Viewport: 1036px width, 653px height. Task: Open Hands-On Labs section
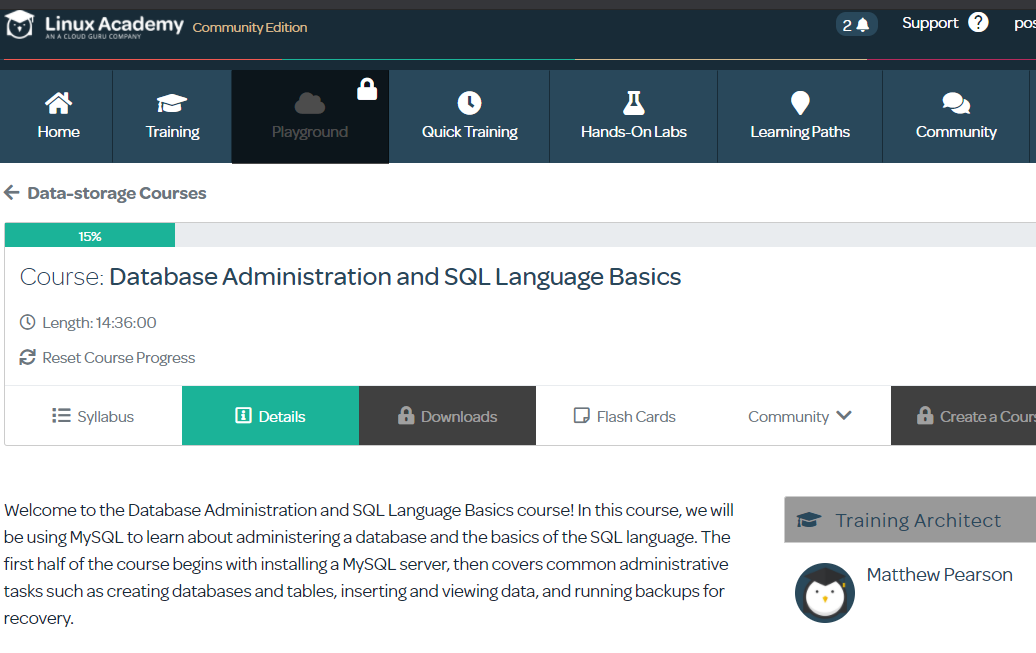[634, 116]
